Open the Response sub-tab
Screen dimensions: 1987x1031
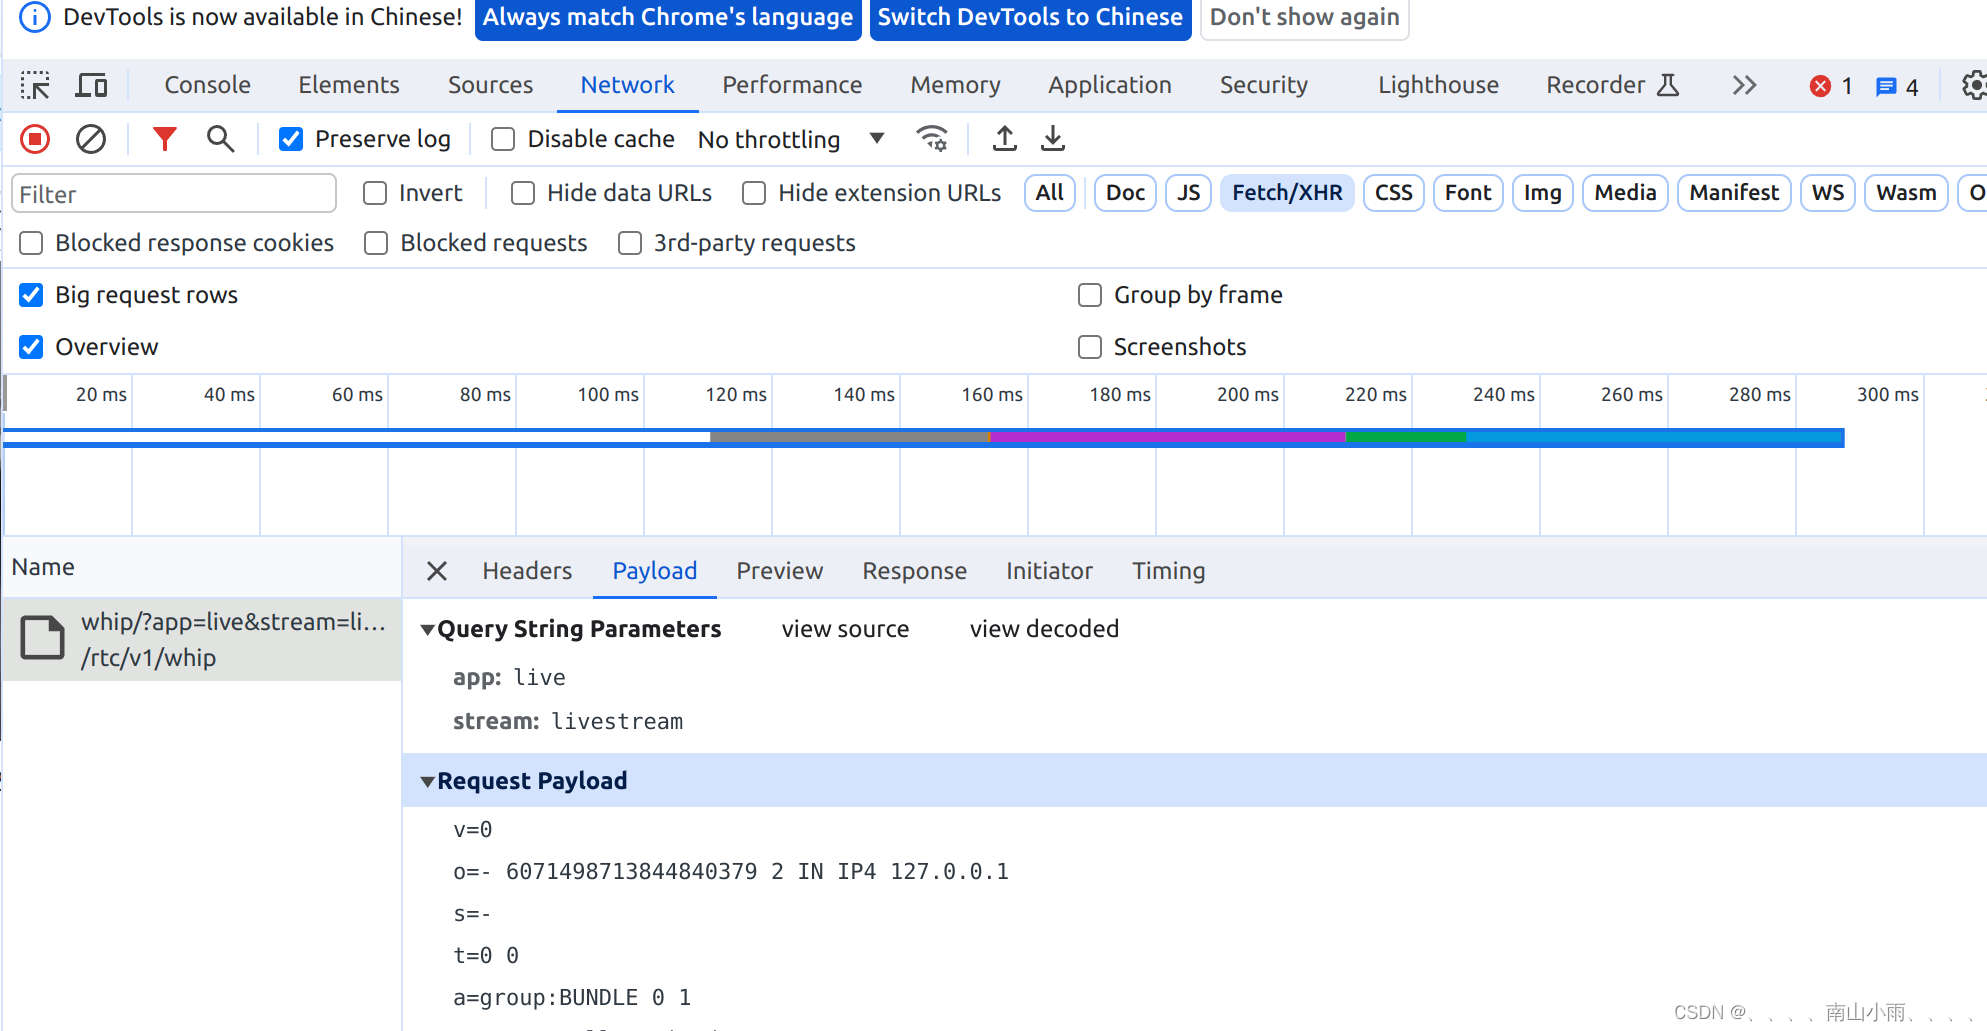point(915,571)
